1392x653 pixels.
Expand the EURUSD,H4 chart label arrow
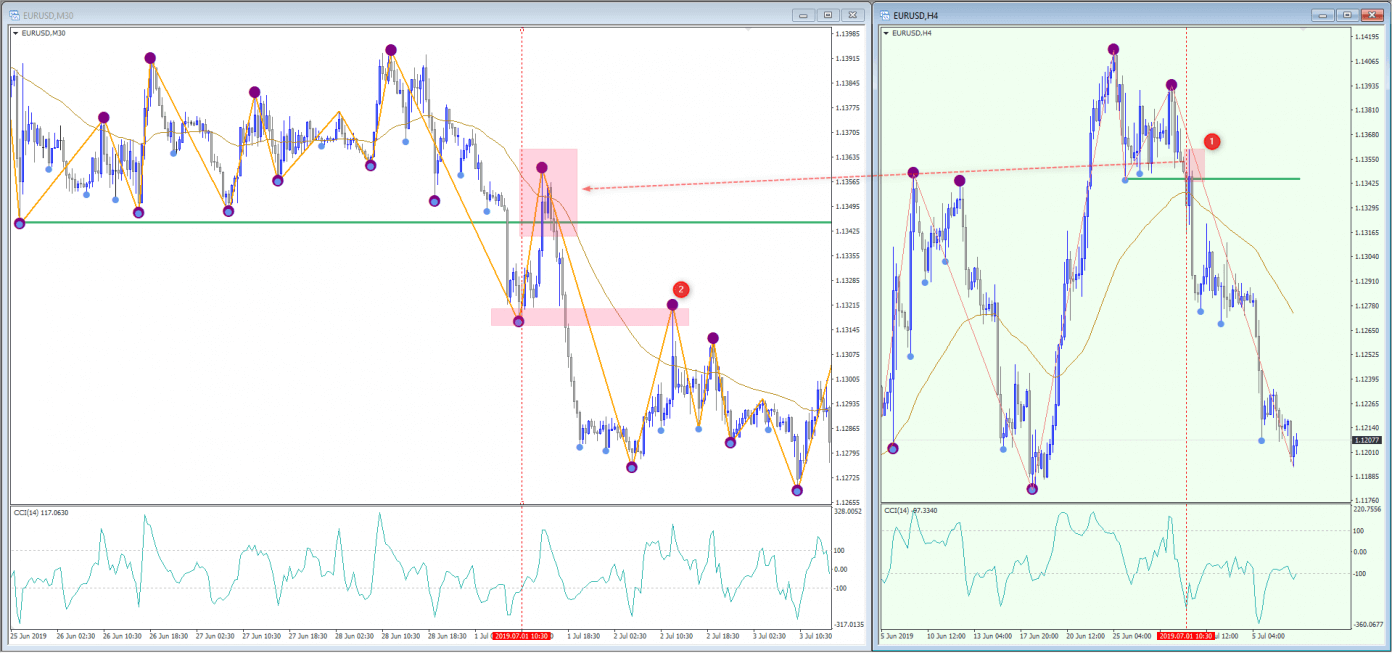pos(886,33)
